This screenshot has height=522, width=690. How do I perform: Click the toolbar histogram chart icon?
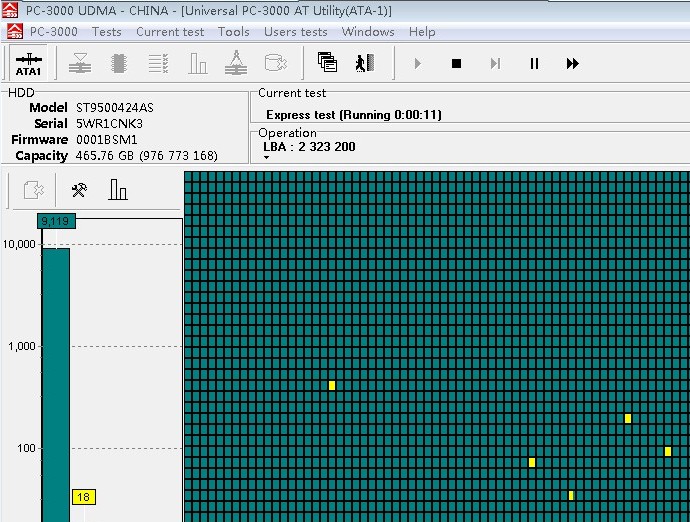click(x=198, y=64)
